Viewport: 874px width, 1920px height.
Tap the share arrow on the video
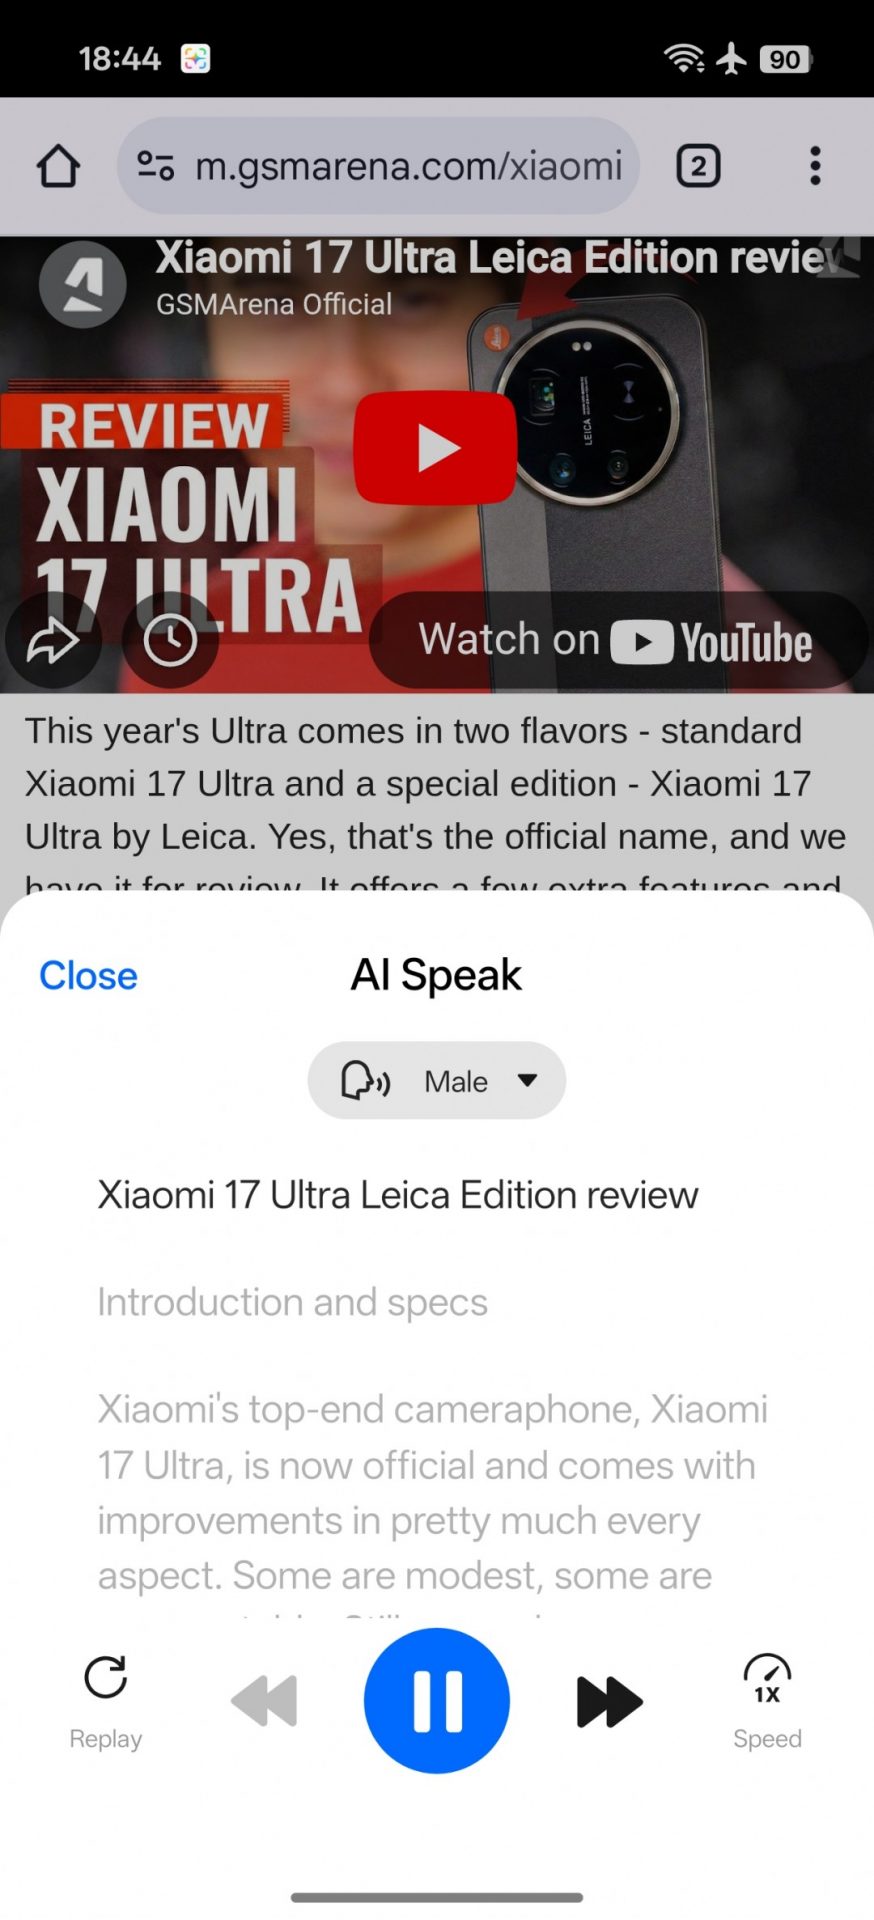point(52,640)
